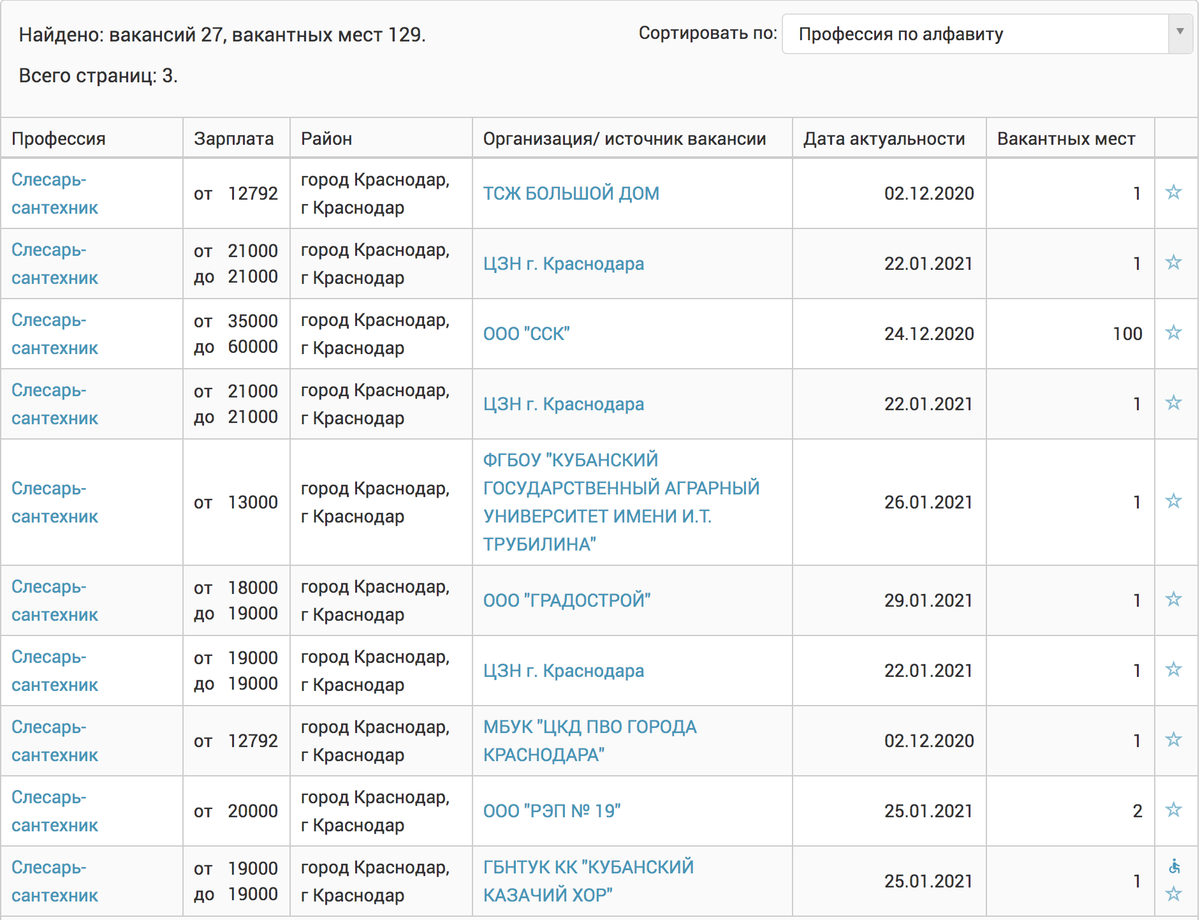Favorite the ООО "ССК" vacancy star
Image resolution: width=1200 pixels, height=920 pixels.
click(x=1174, y=332)
